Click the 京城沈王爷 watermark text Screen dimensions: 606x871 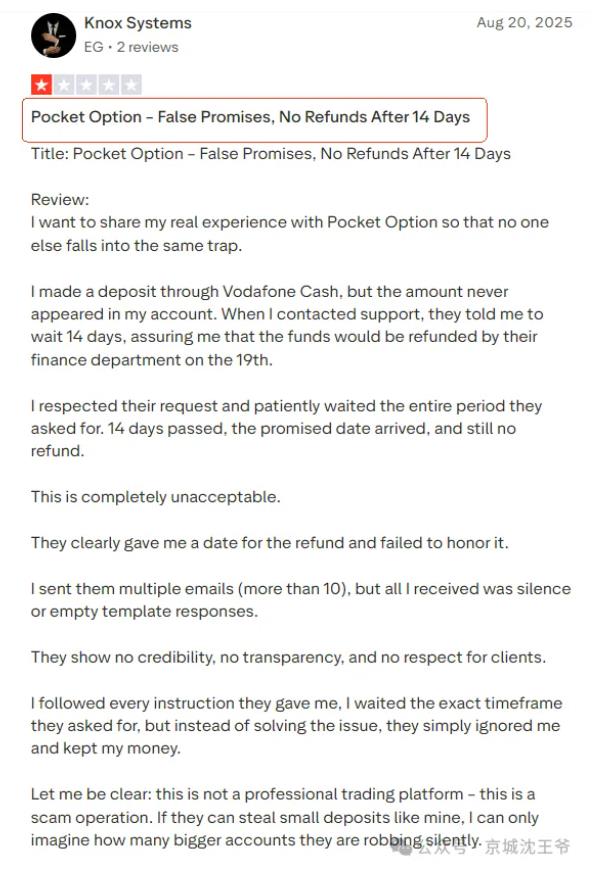(x=527, y=848)
